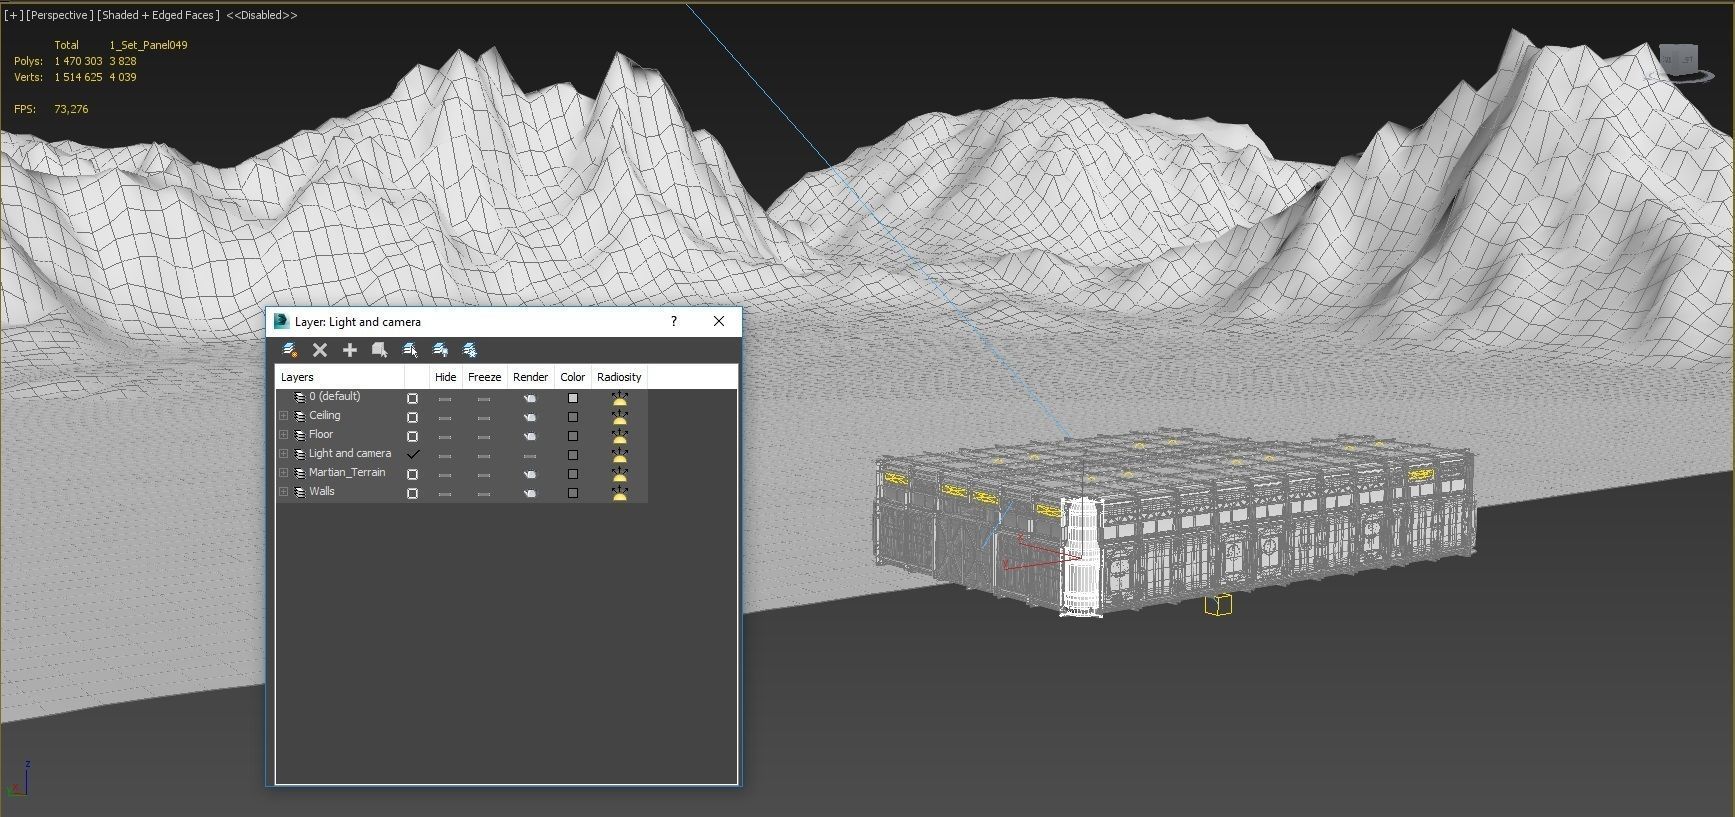Toggle Freeze for the Light and camera layer

tap(484, 456)
